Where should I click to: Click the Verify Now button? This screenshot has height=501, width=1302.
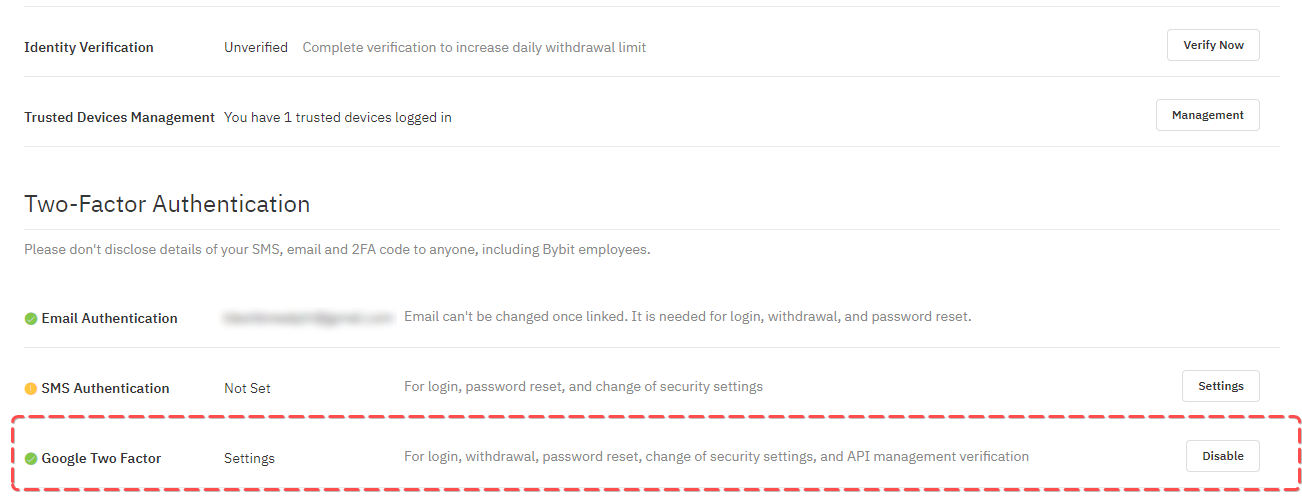click(x=1212, y=45)
